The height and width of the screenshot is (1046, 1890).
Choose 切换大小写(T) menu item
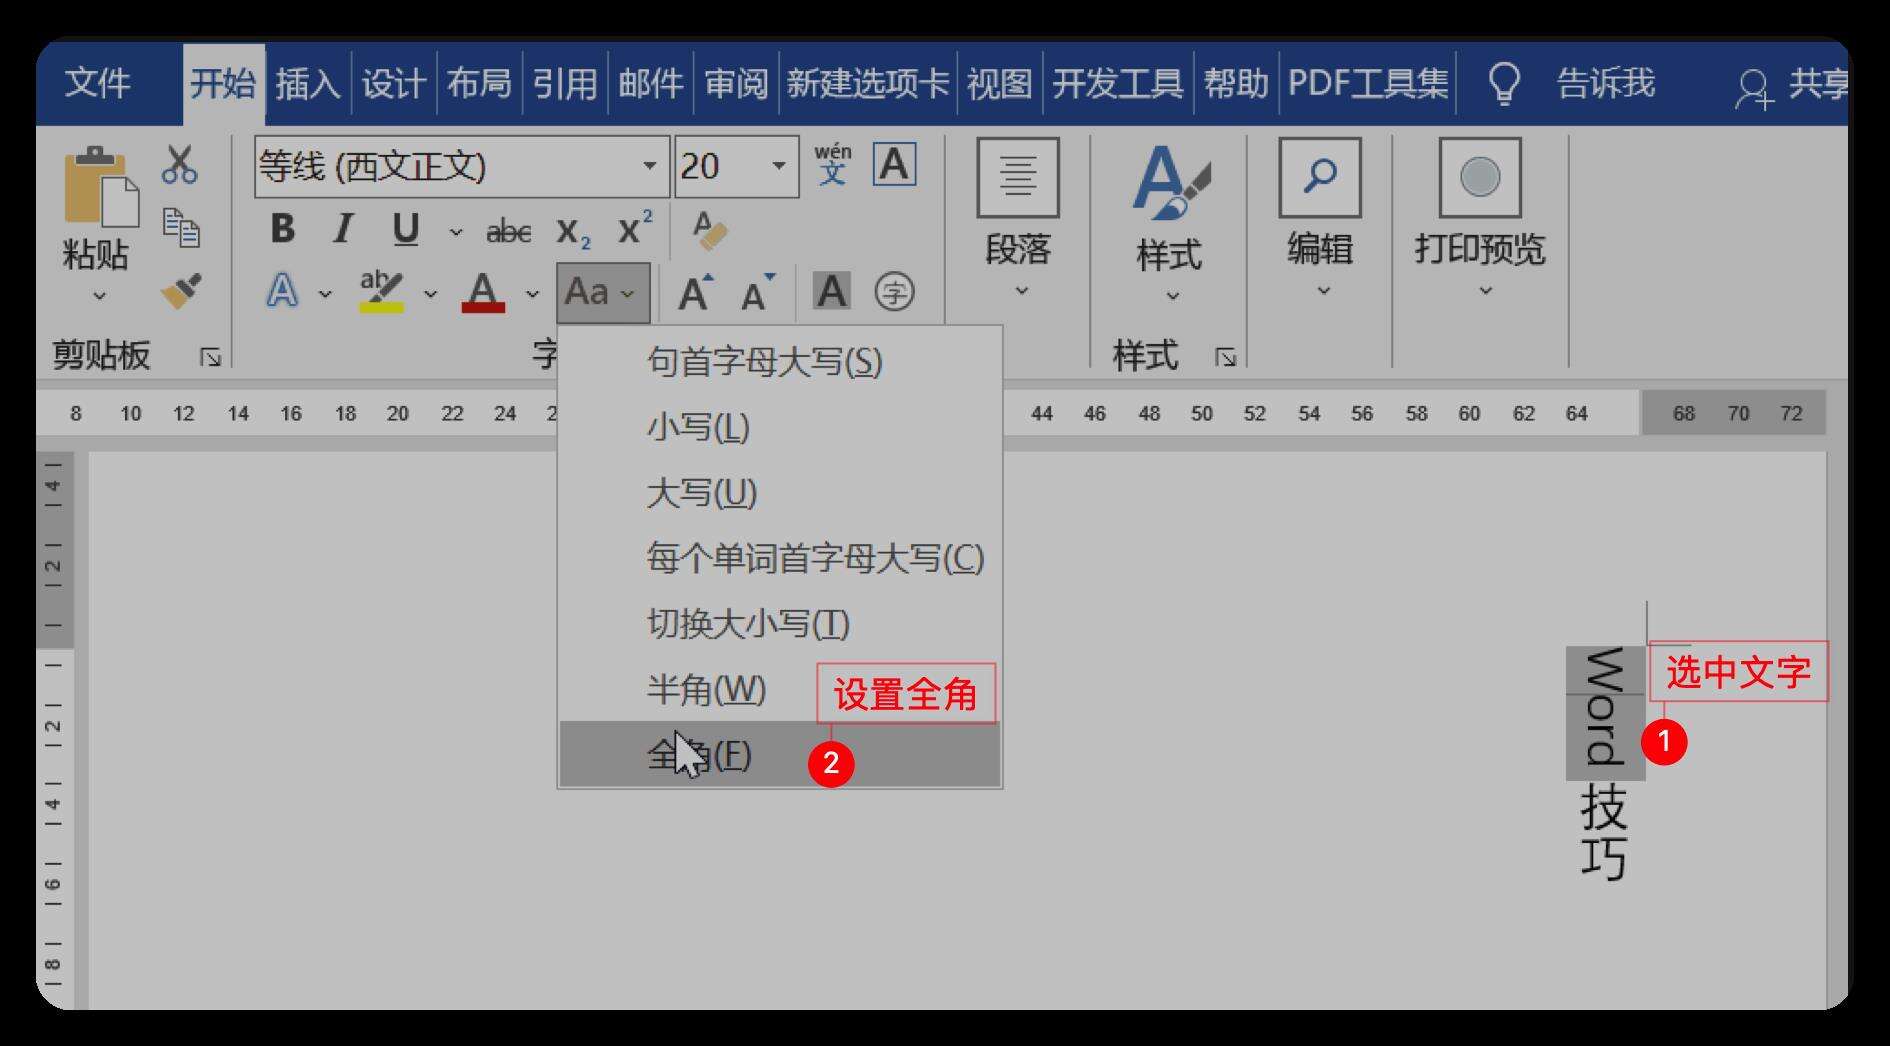(780, 624)
